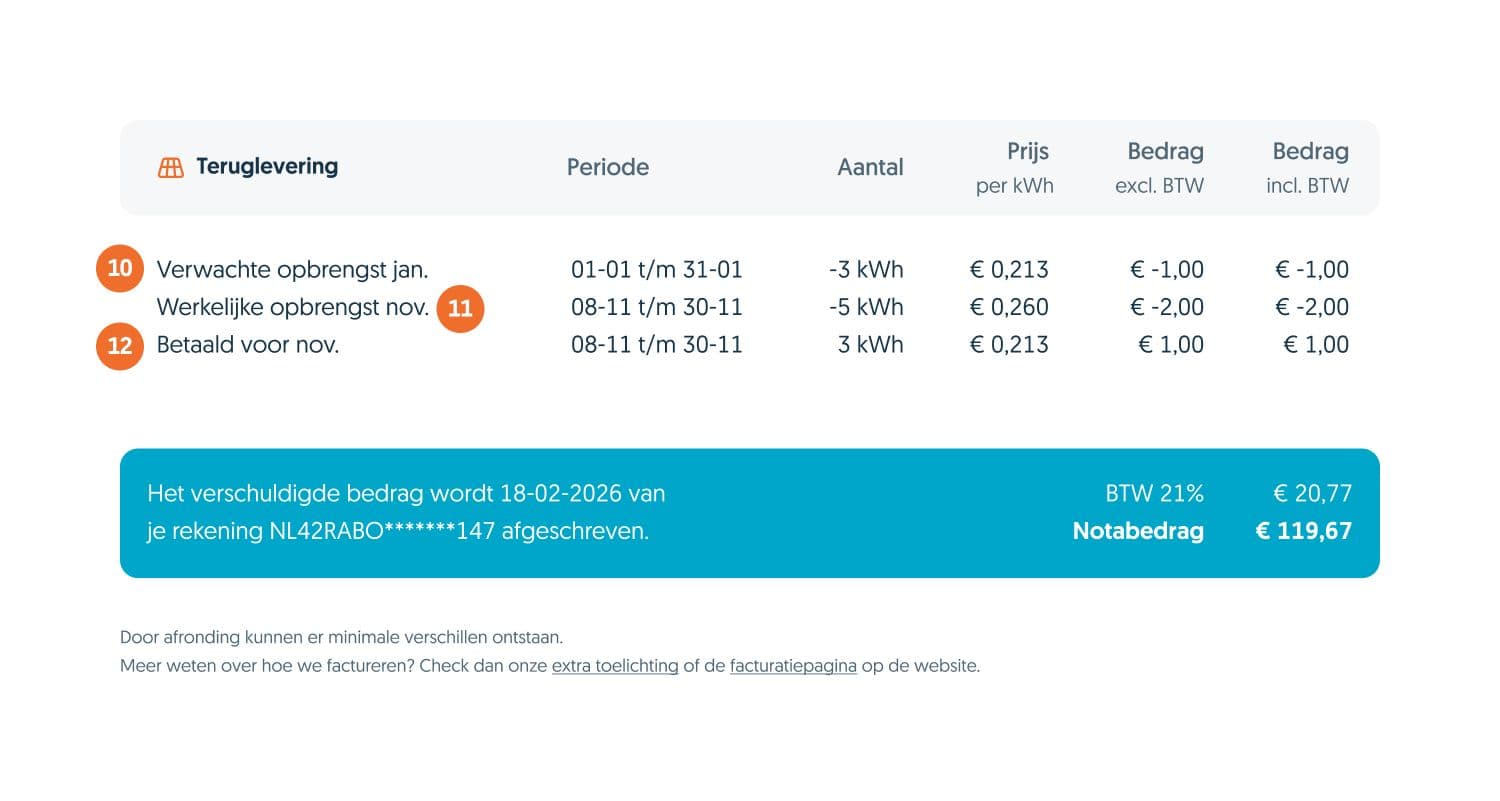Viewport: 1500px width, 801px height.
Task: Click the Prijs per kWh column header
Action: (x=1015, y=168)
